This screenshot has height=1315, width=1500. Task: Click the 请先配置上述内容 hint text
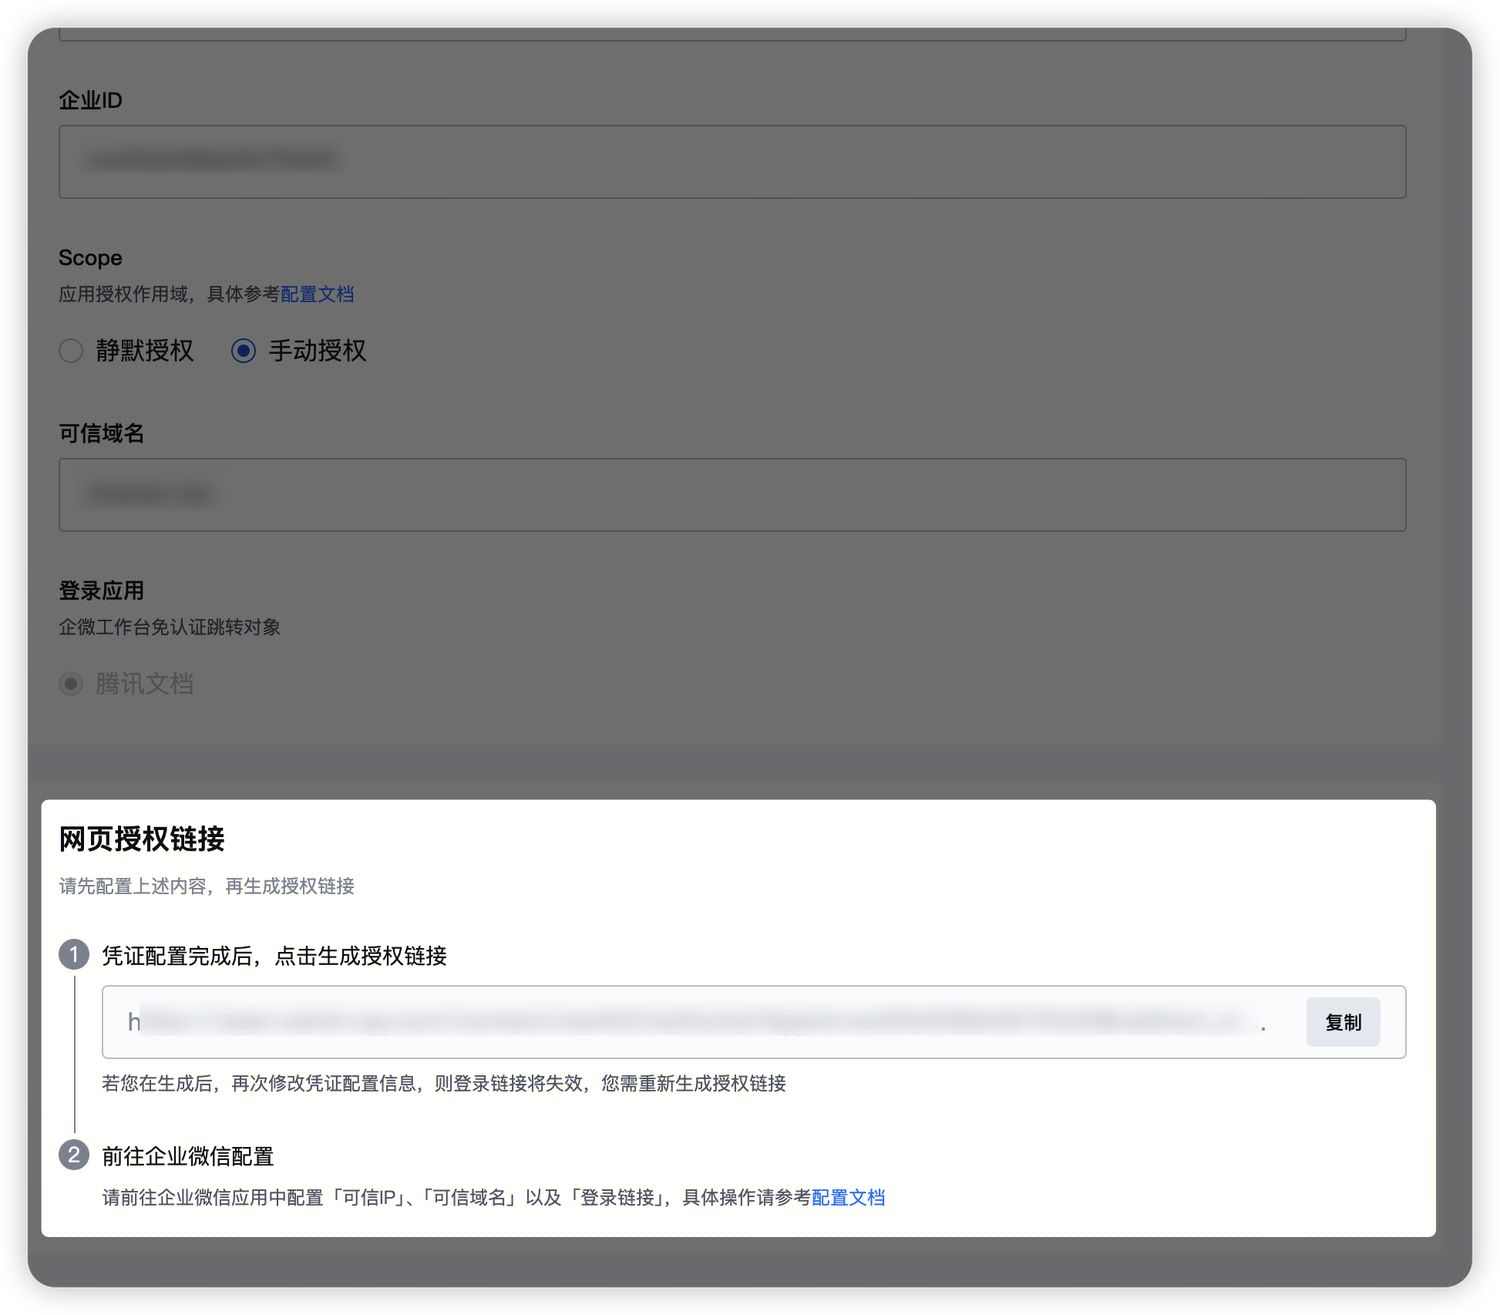[x=207, y=886]
